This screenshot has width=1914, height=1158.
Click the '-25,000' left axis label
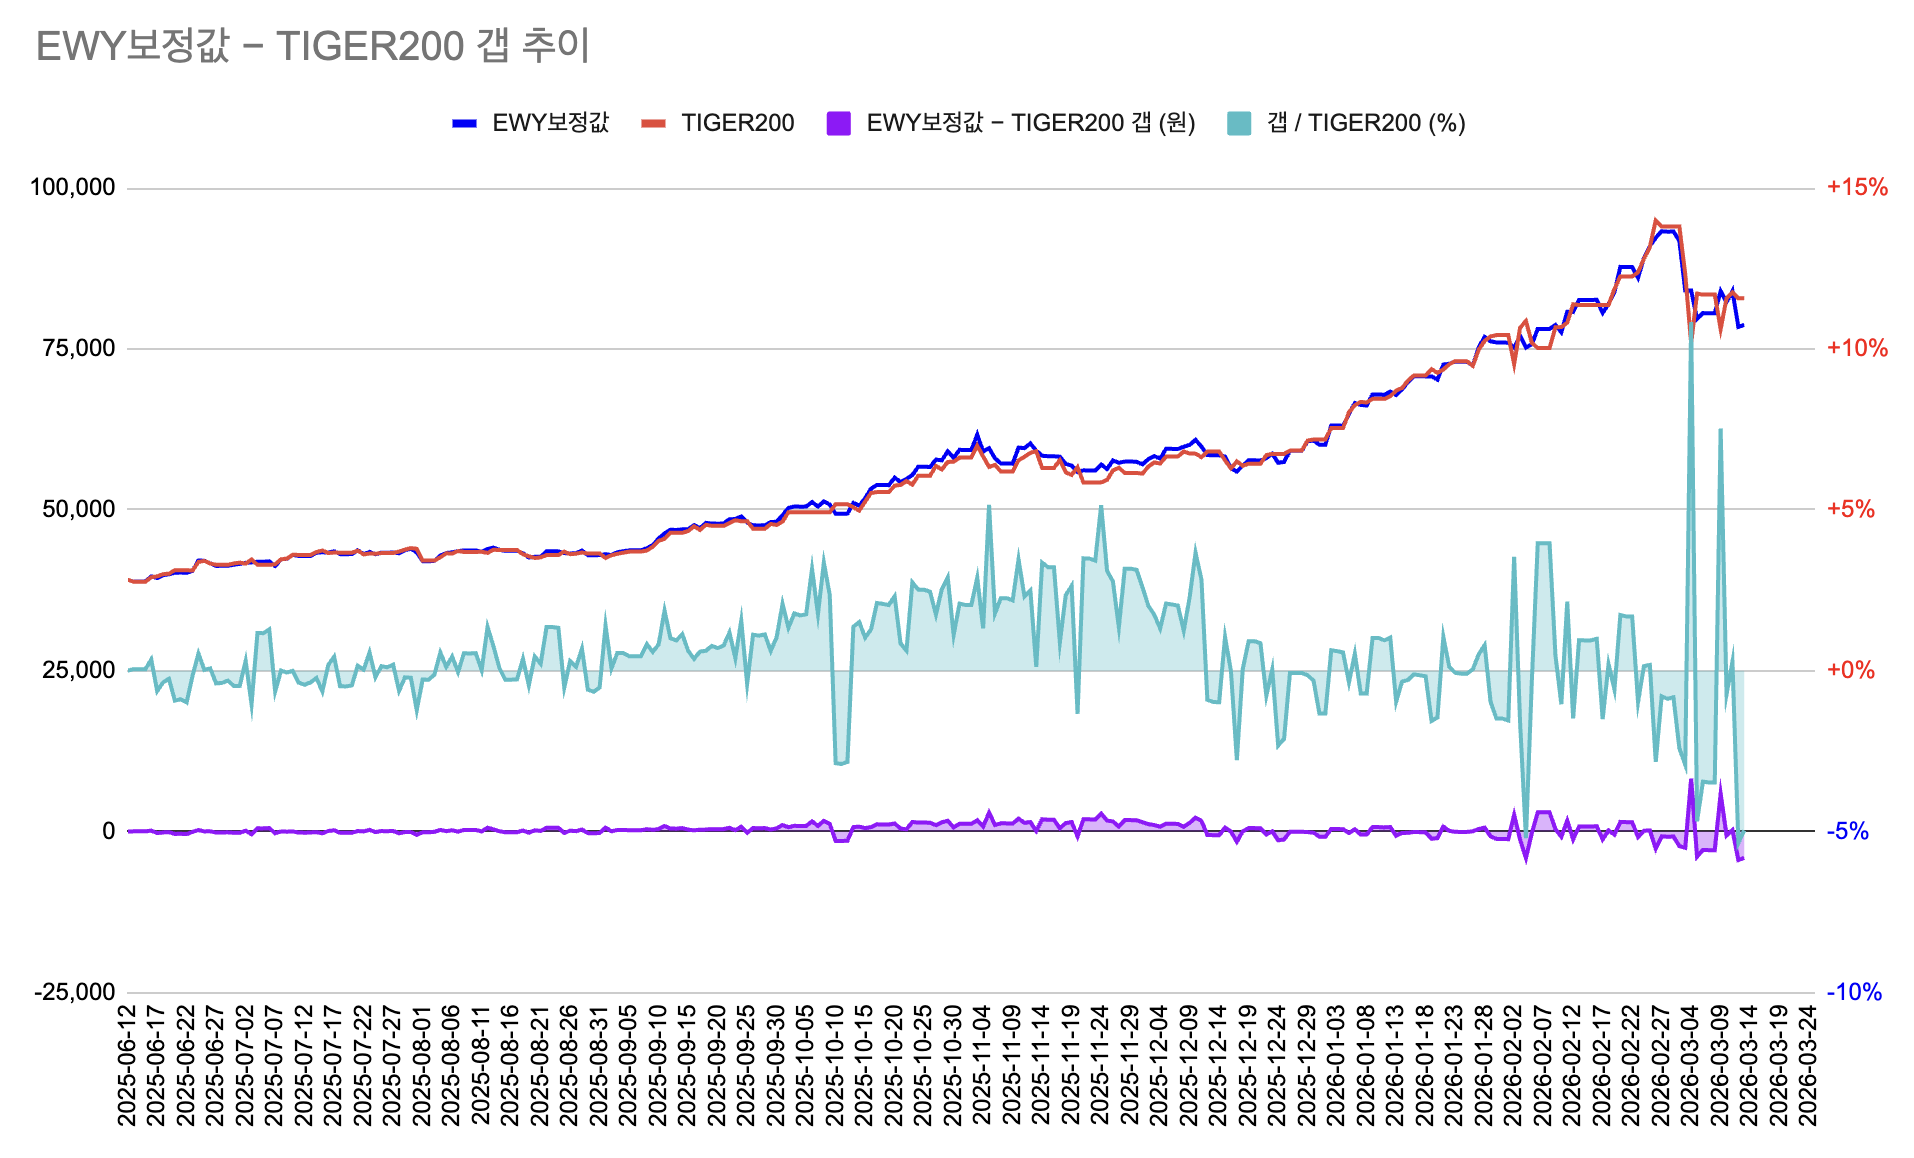(75, 992)
